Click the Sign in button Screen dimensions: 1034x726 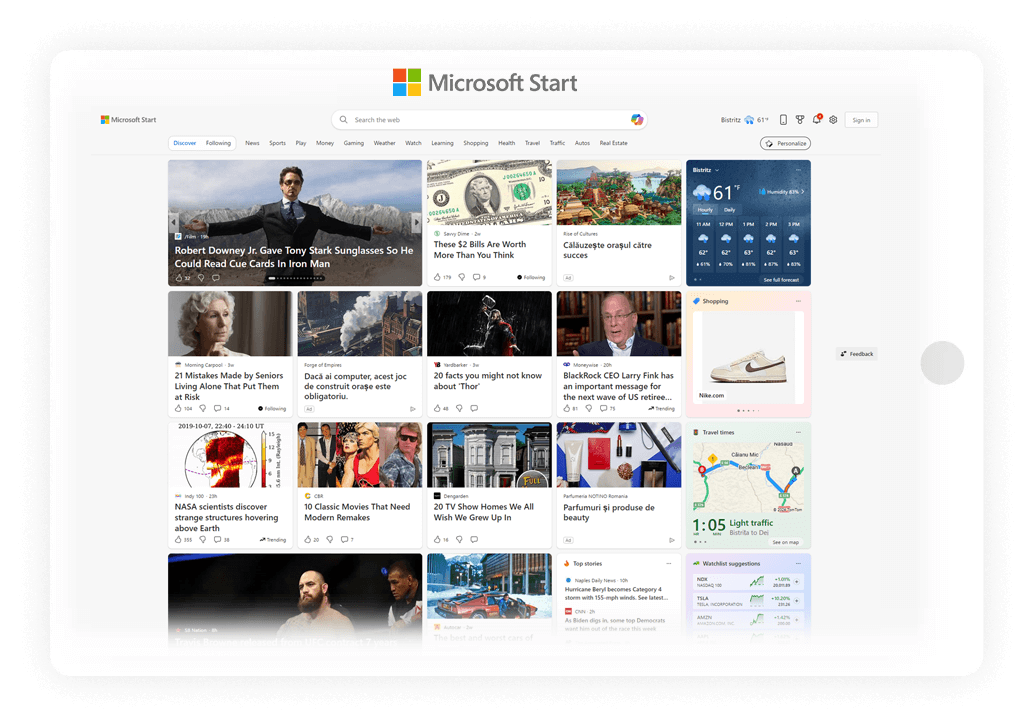[x=861, y=120]
